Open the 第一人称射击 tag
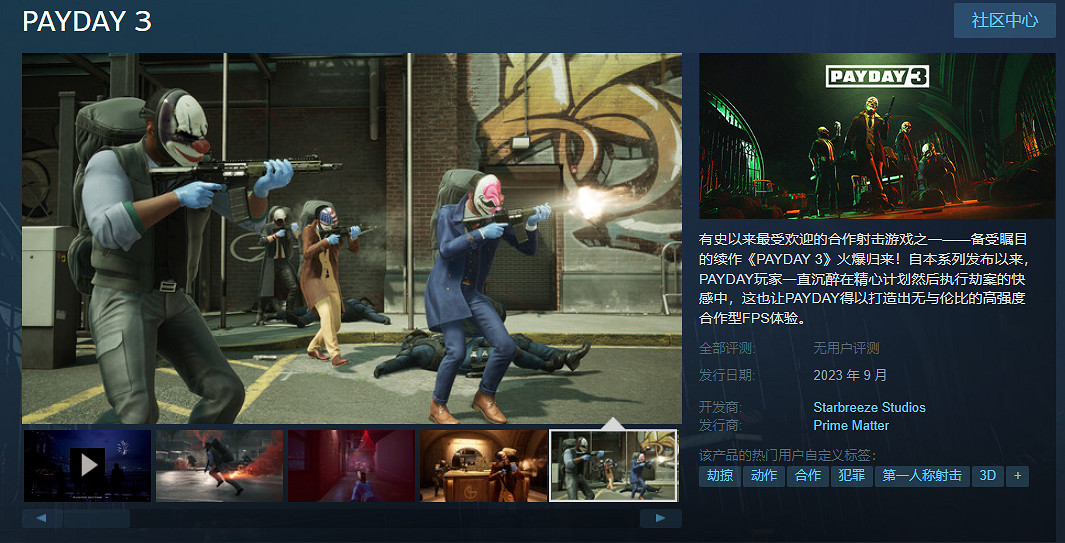This screenshot has height=543, width=1065. pos(922,476)
